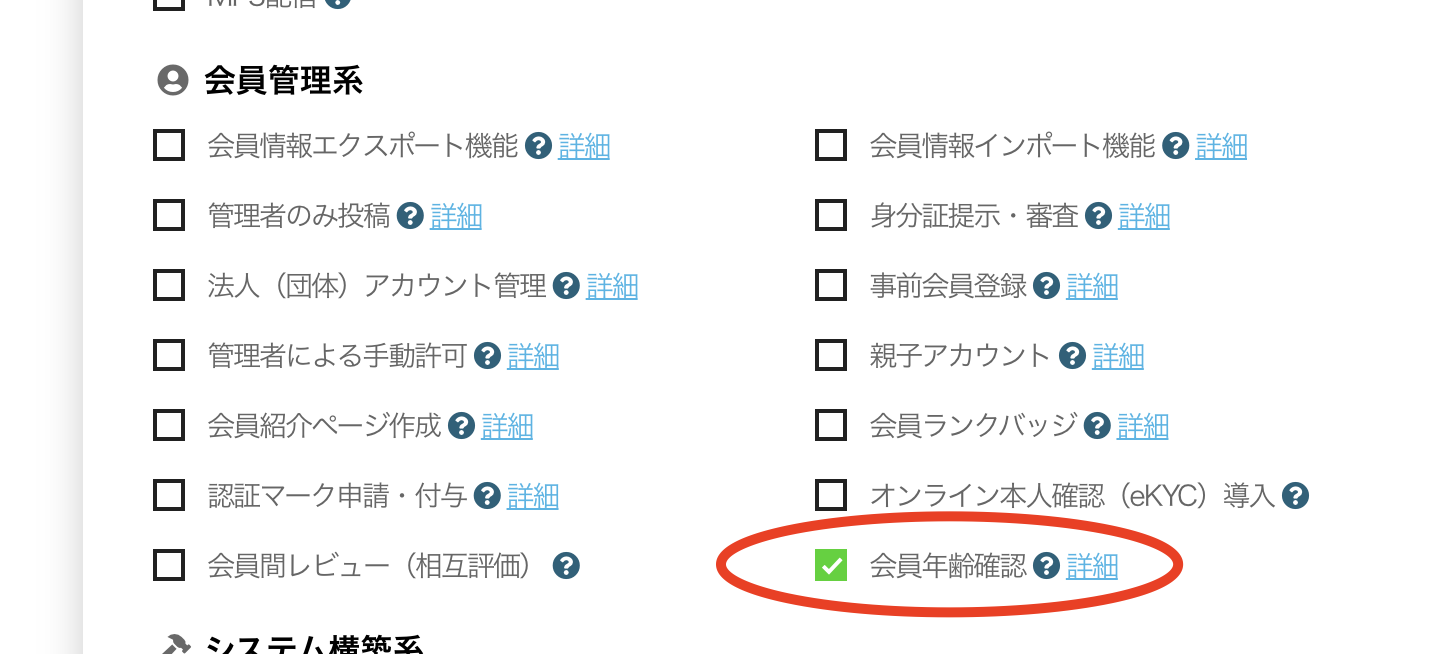Open help icon for MP3配信
Viewport: 1438px width, 654px height.
(337, 2)
